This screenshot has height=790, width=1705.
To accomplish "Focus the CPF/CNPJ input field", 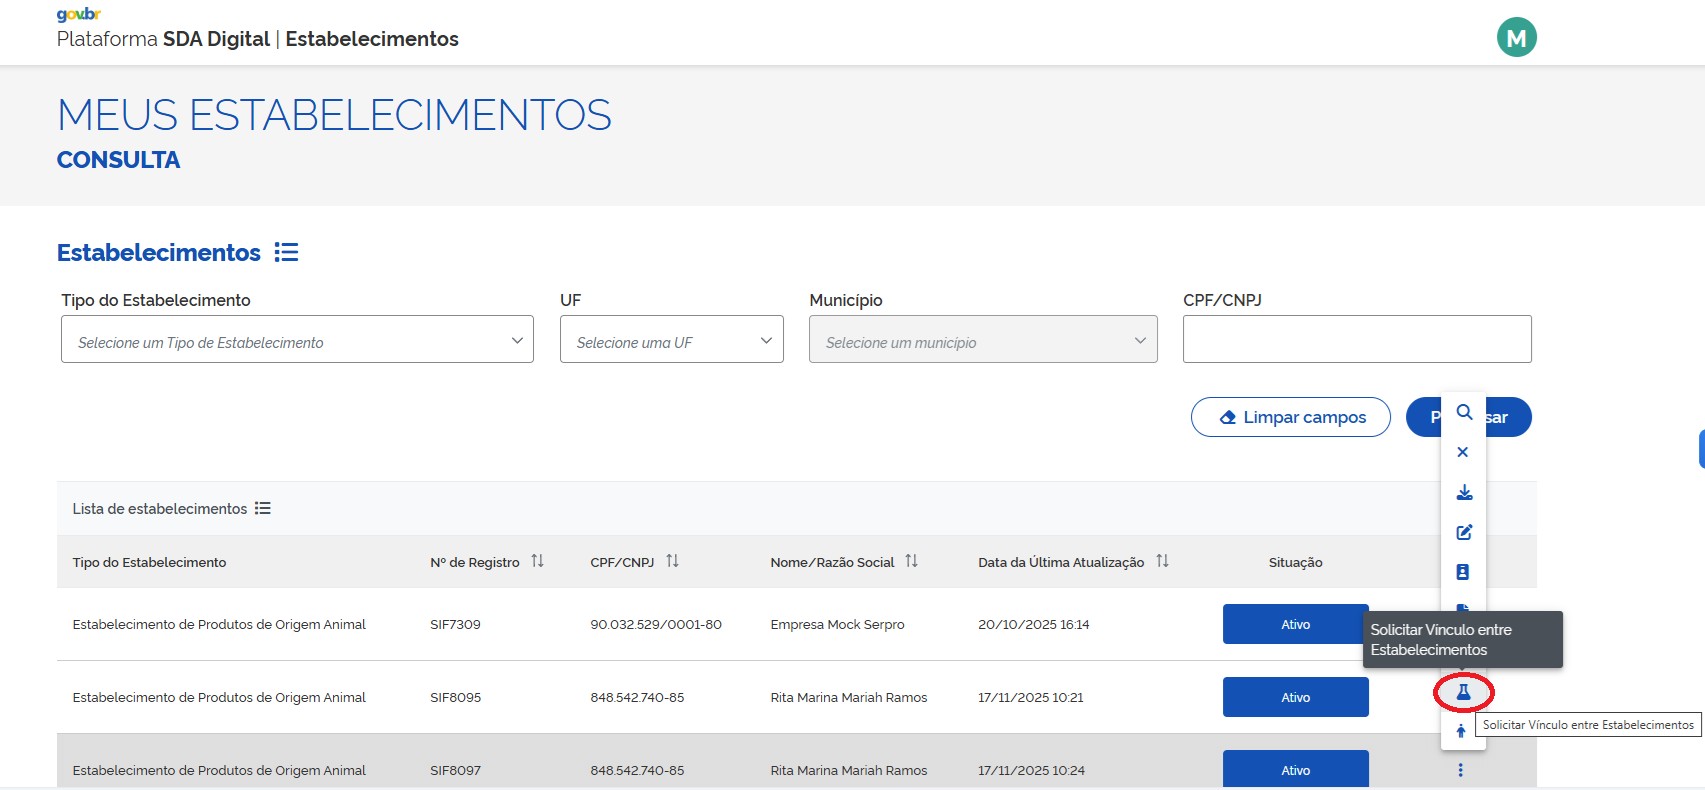I will click(x=1356, y=340).
